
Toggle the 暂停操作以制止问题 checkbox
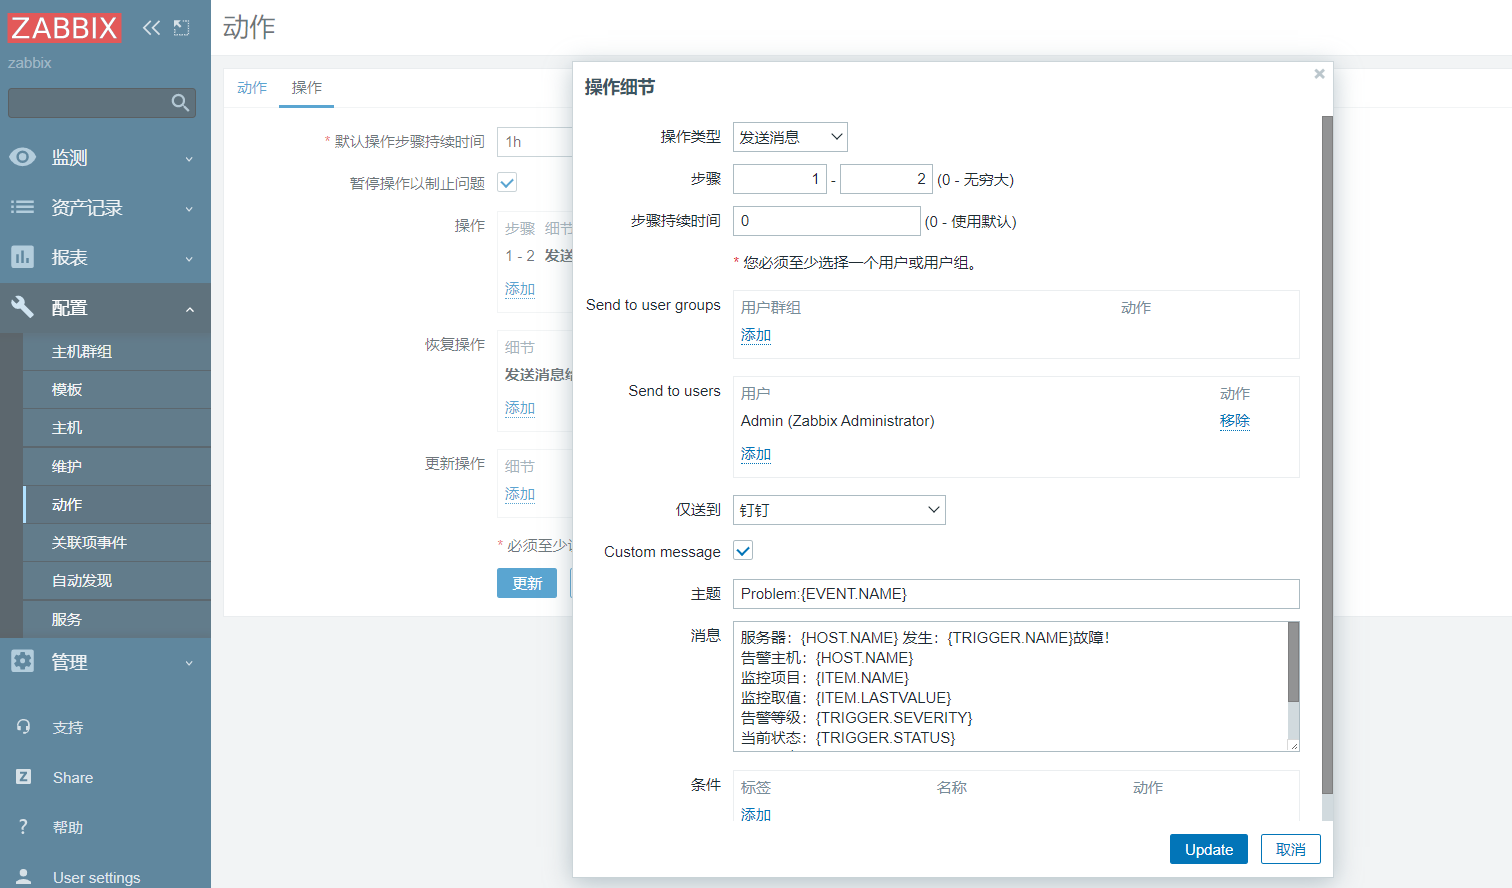pyautogui.click(x=507, y=183)
